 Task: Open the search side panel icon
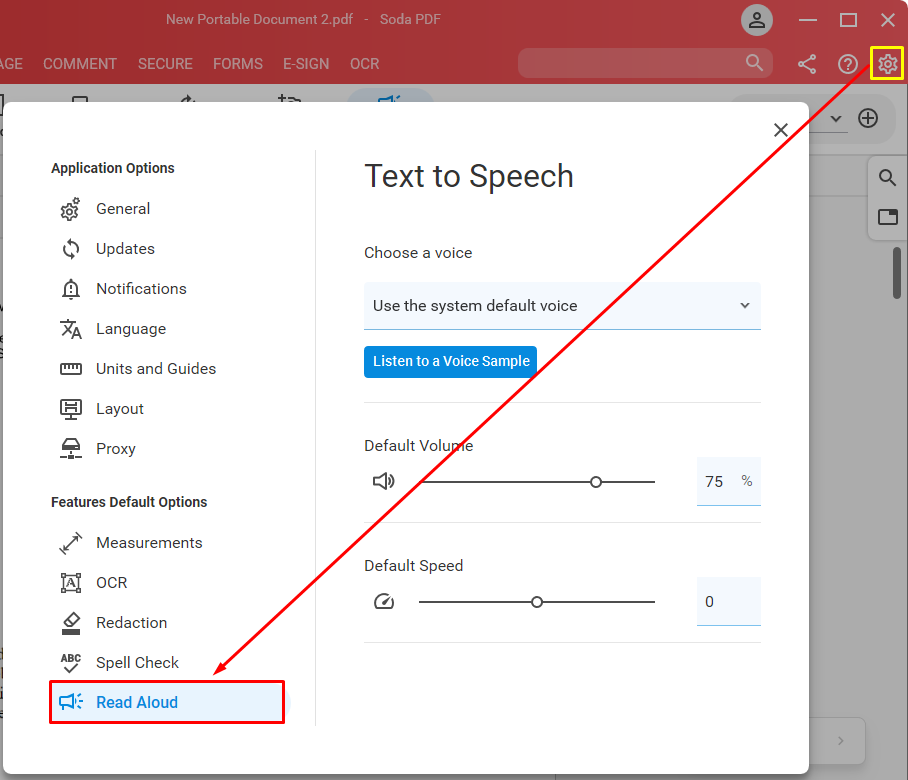887,177
